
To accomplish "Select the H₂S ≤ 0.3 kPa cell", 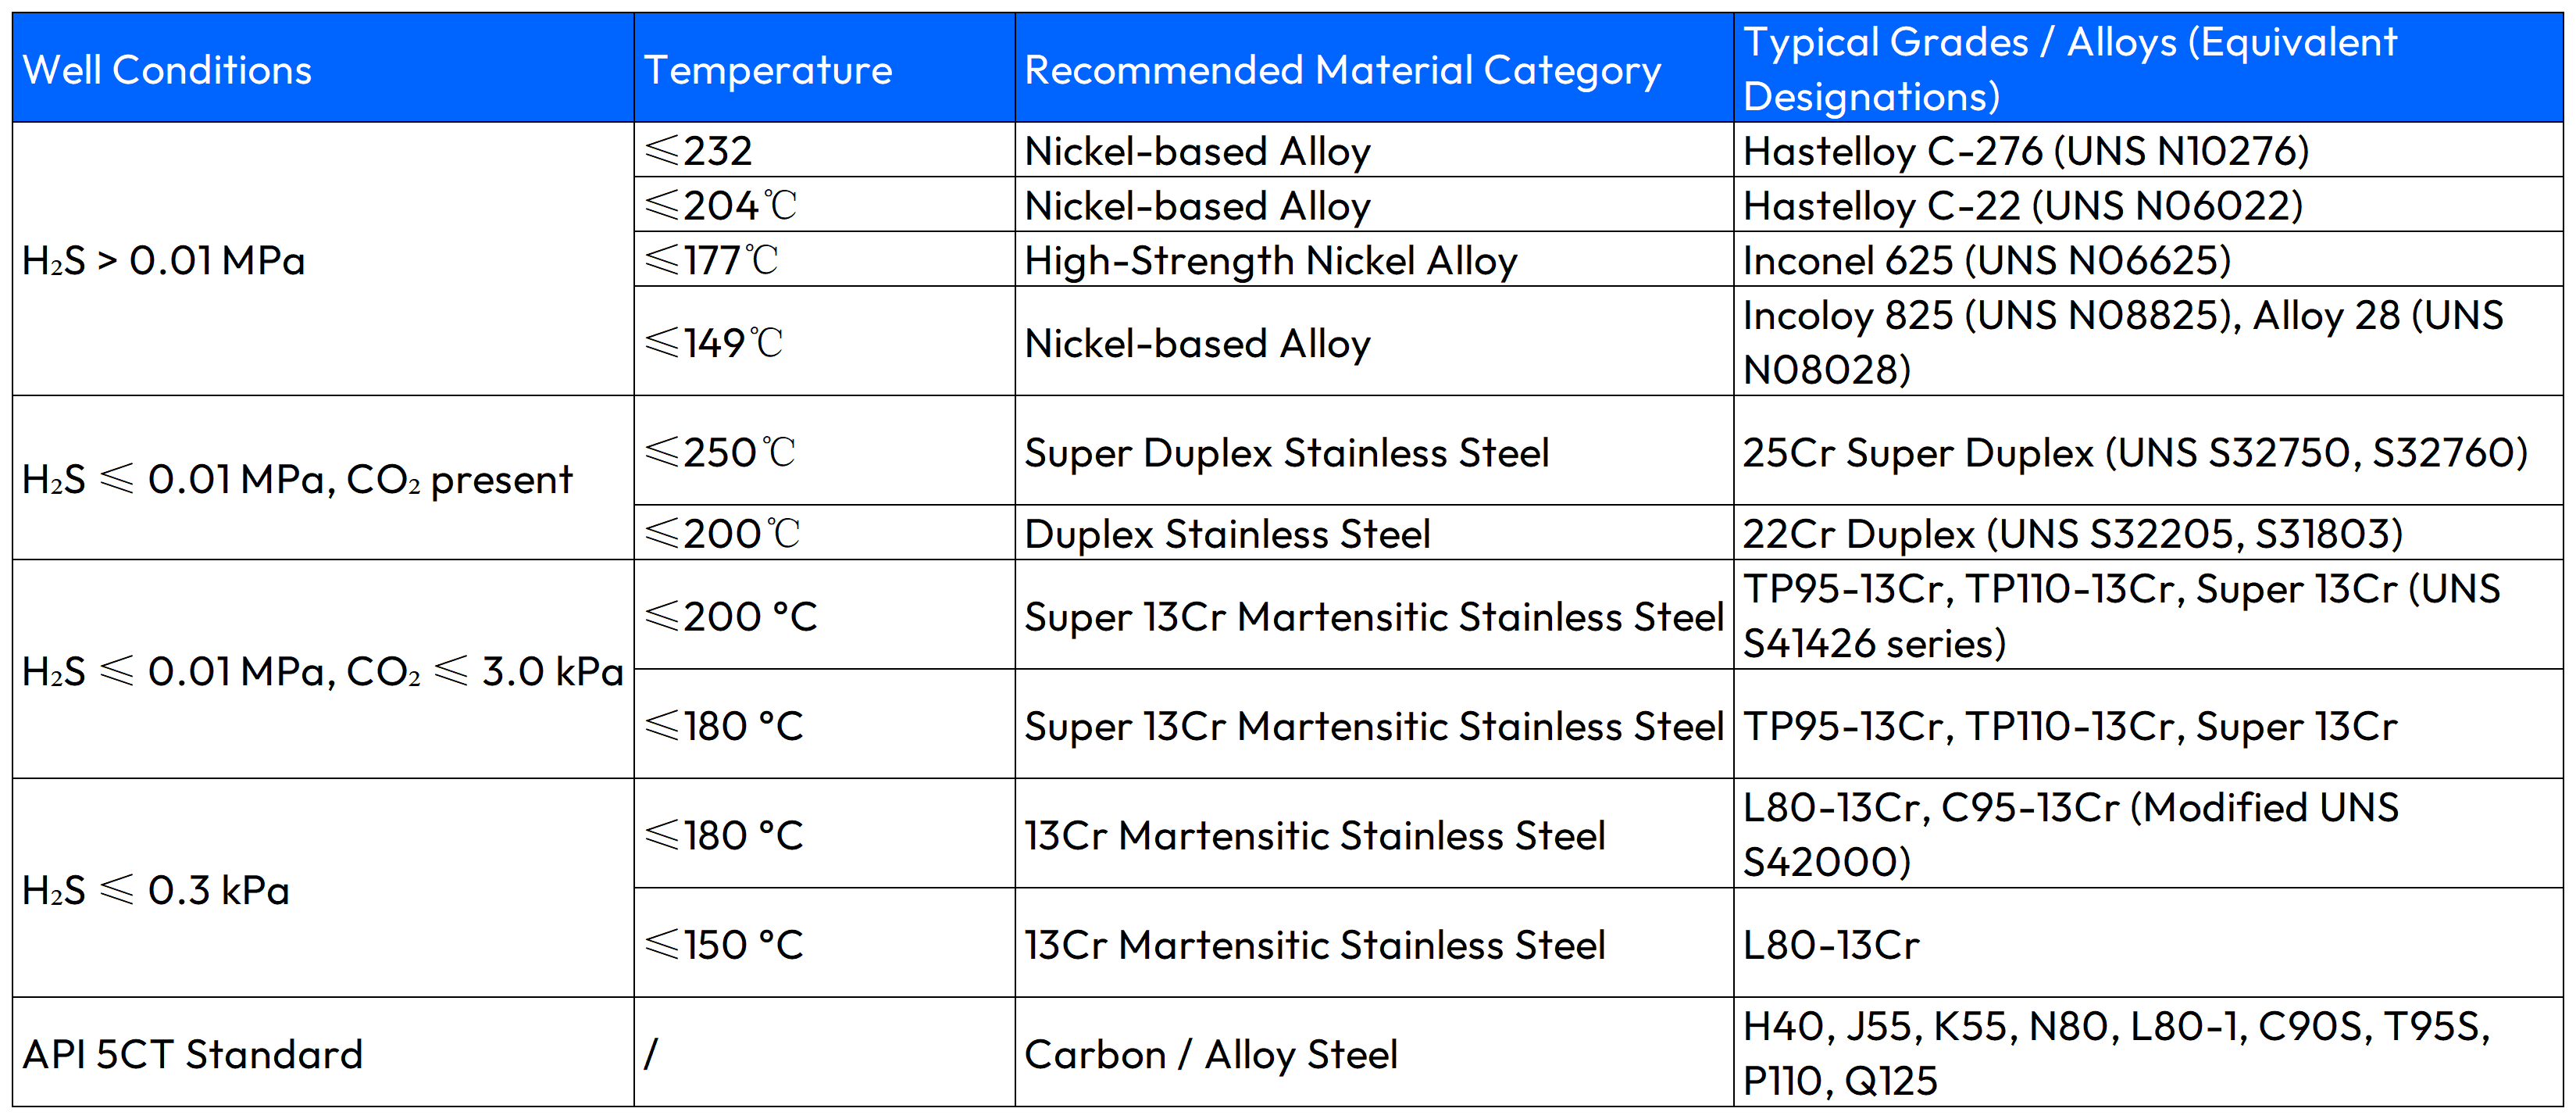I will tap(156, 890).
